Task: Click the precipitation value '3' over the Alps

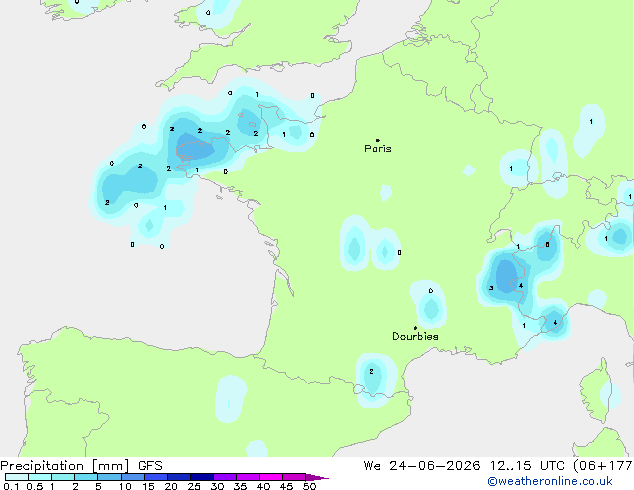Action: (x=491, y=288)
